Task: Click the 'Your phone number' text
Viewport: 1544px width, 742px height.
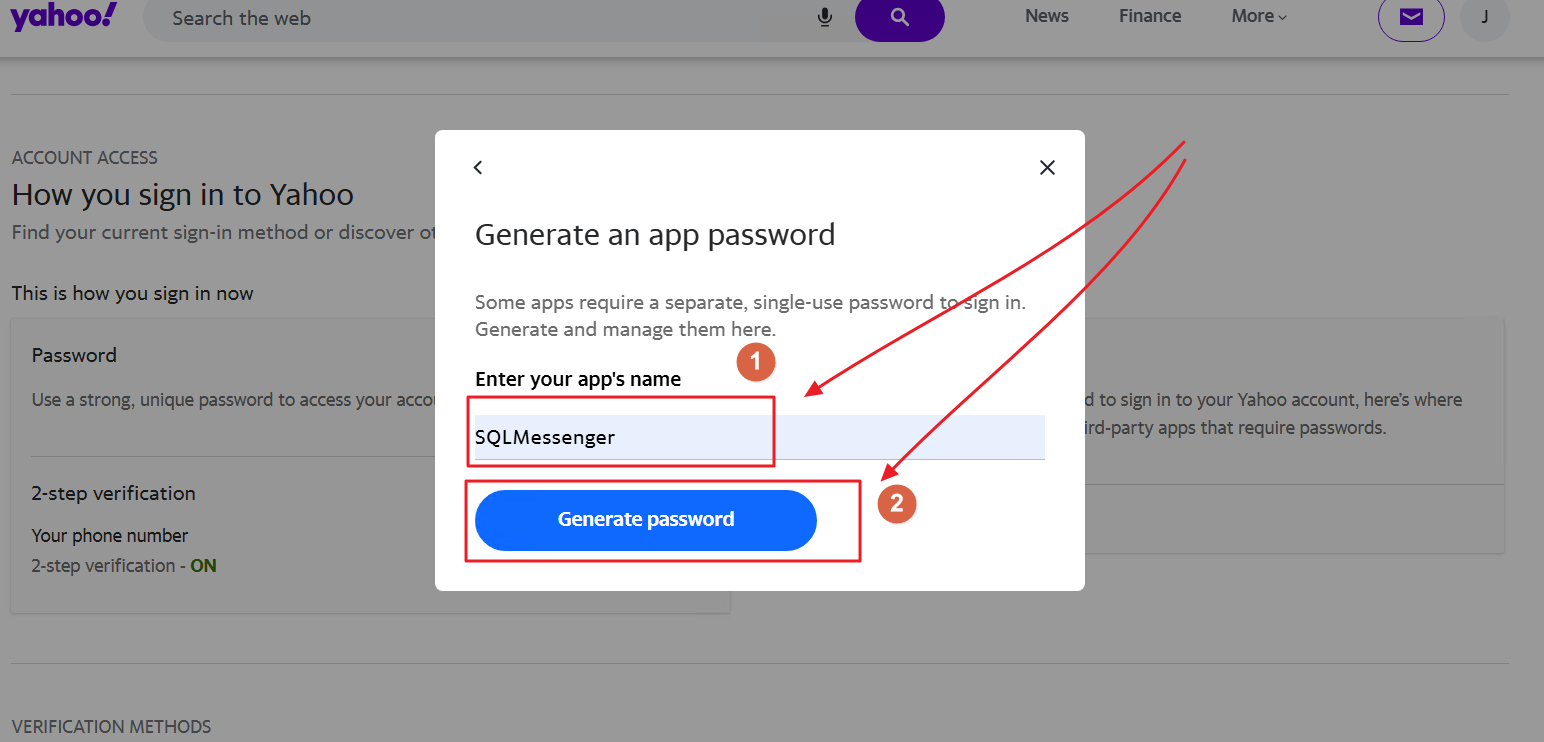Action: click(x=110, y=536)
